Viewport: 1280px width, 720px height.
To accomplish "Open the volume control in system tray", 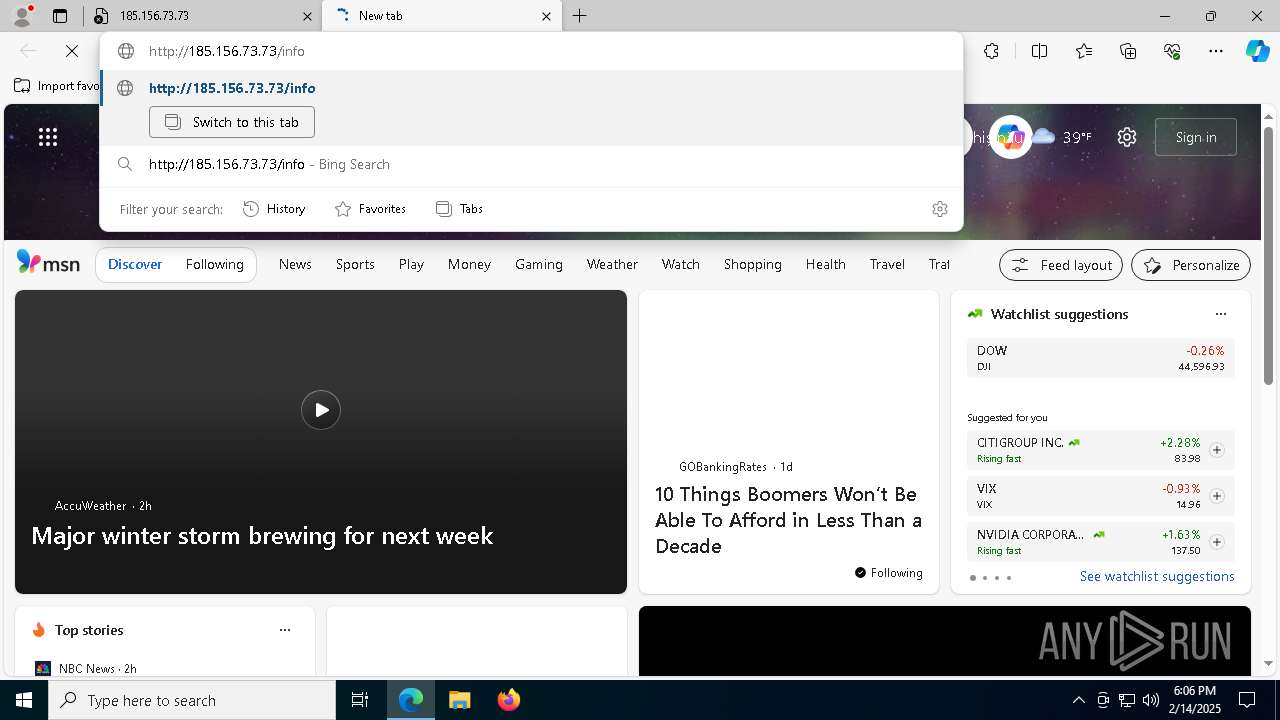I will 1150,700.
